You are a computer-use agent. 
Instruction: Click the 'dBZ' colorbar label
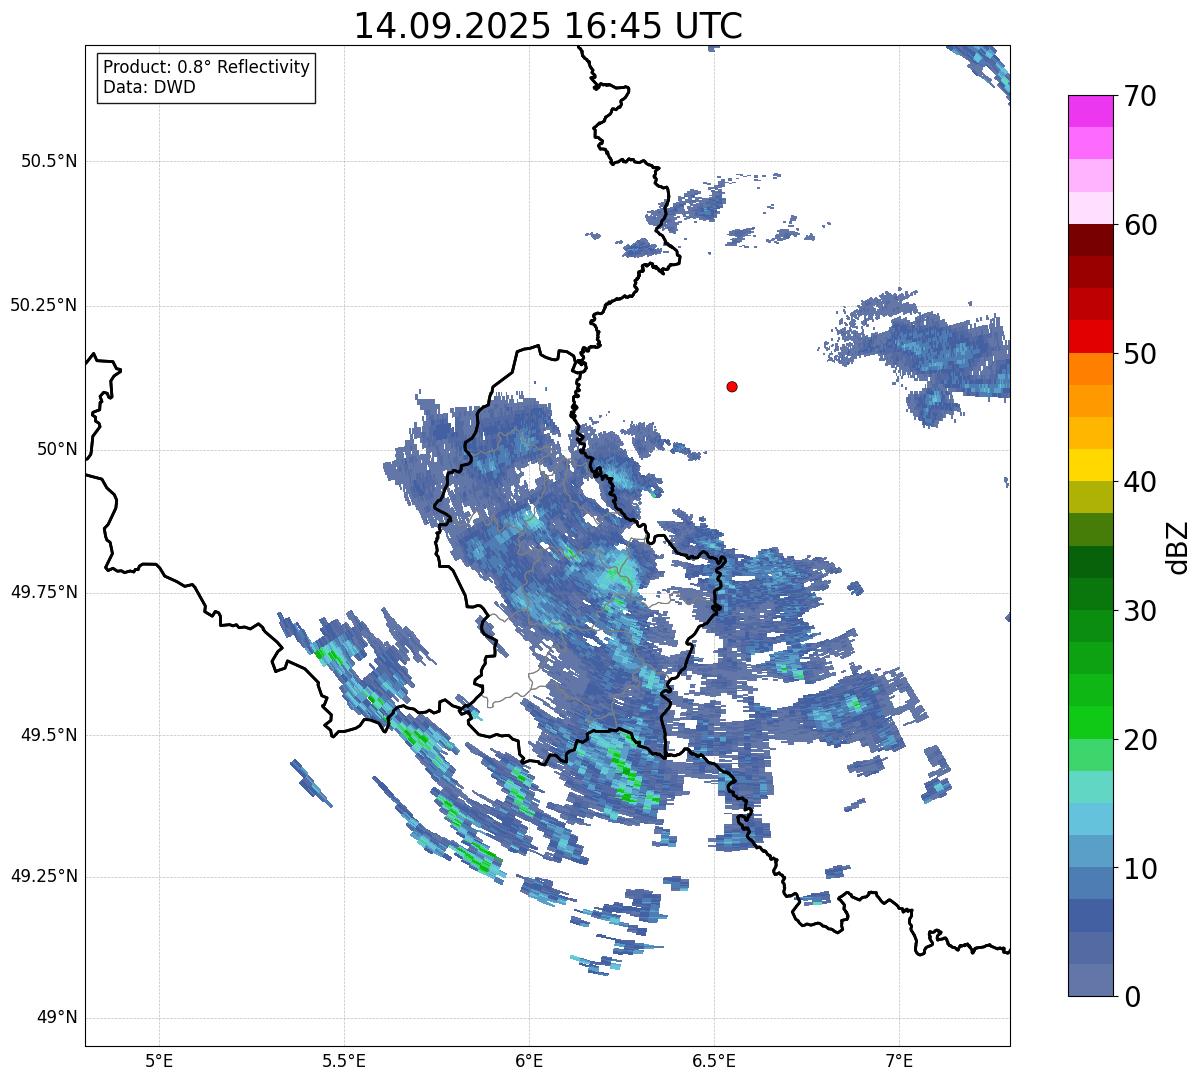click(x=1178, y=546)
